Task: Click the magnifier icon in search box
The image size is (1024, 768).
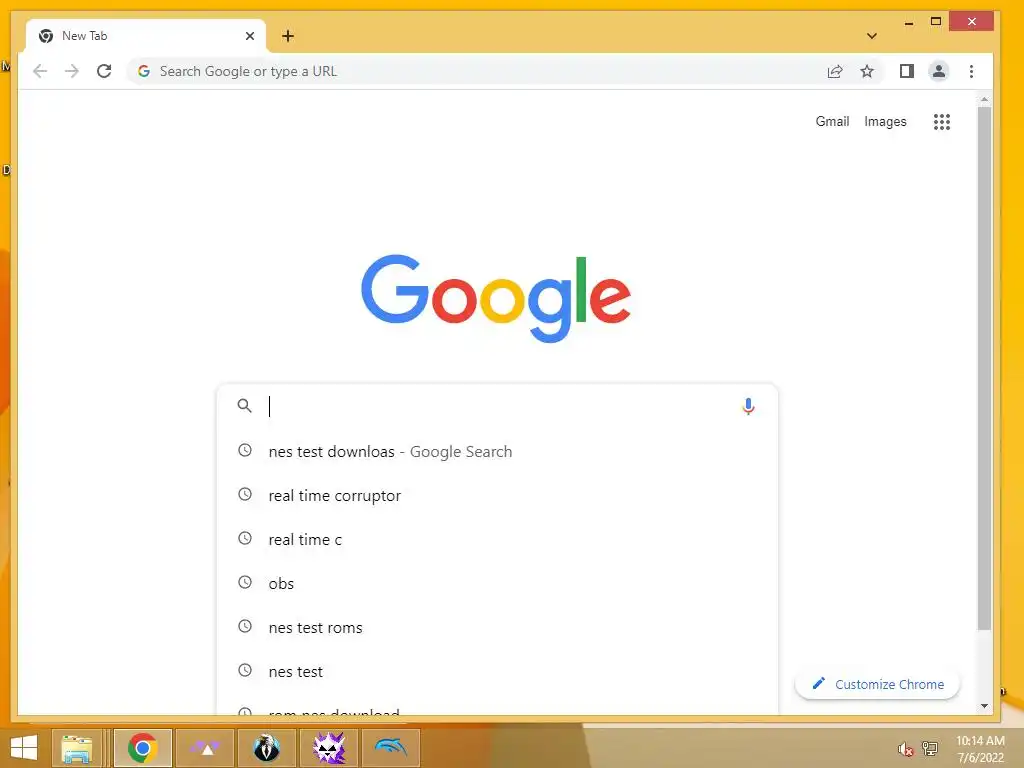Action: pos(244,406)
